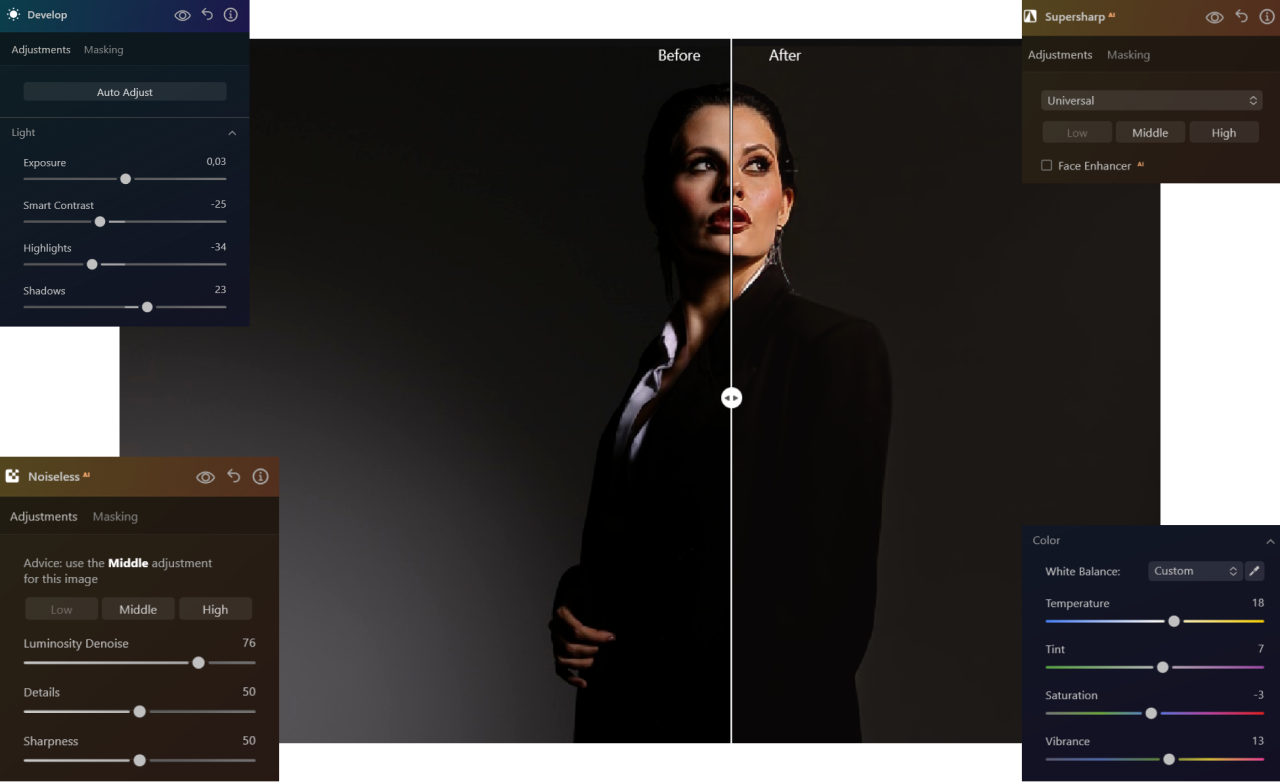
Task: Click the Develop panel sun icon
Action: (13, 15)
